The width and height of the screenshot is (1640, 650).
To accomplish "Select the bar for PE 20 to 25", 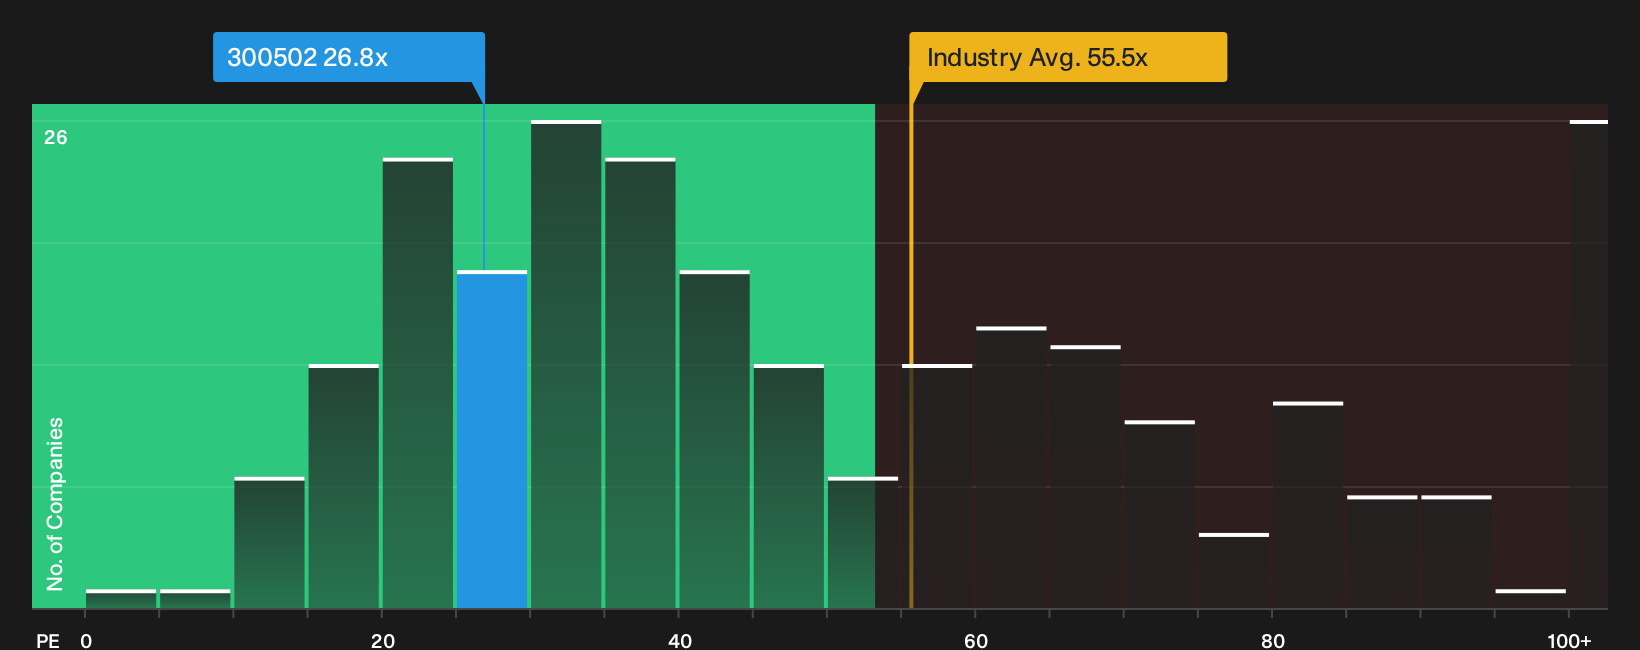I will (x=418, y=383).
